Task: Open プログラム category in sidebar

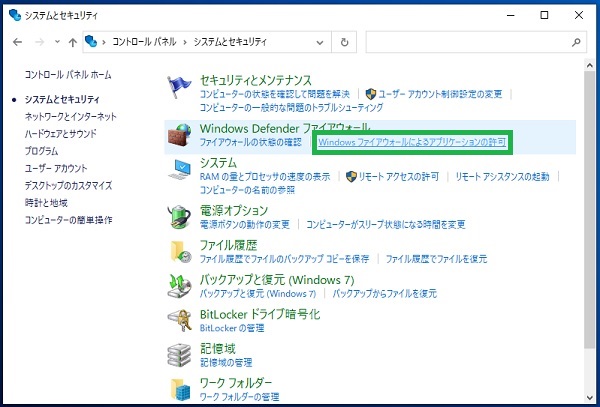Action: tap(41, 151)
